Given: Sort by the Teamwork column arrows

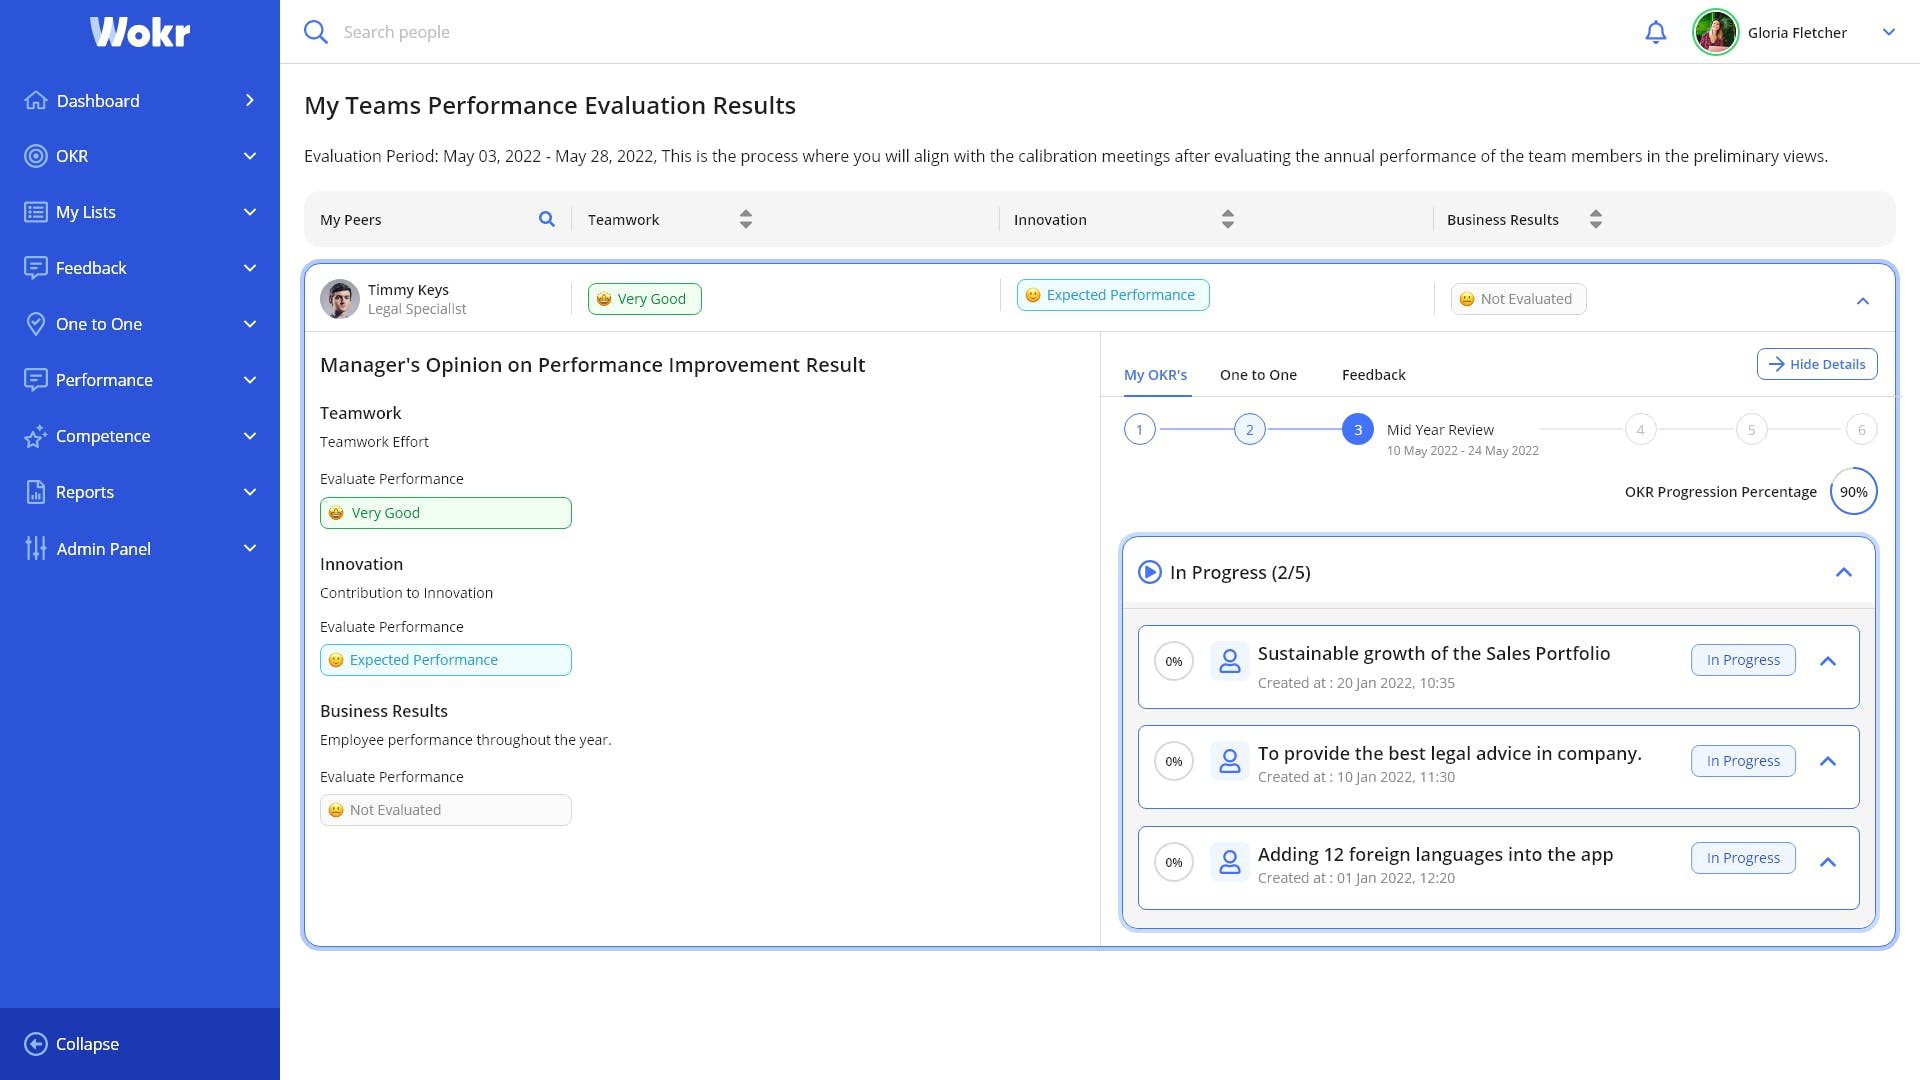Looking at the screenshot, I should (746, 219).
